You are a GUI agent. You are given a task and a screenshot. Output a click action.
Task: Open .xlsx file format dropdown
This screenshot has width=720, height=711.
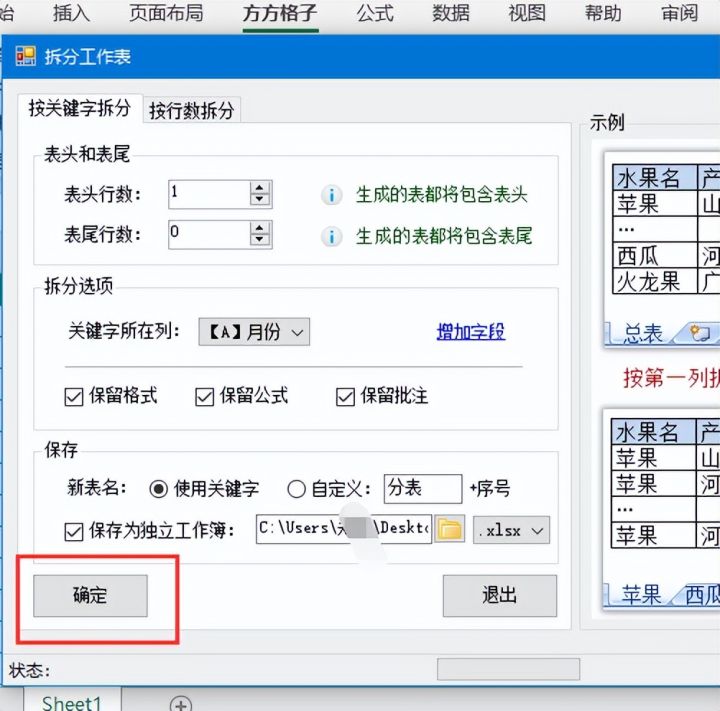[511, 530]
